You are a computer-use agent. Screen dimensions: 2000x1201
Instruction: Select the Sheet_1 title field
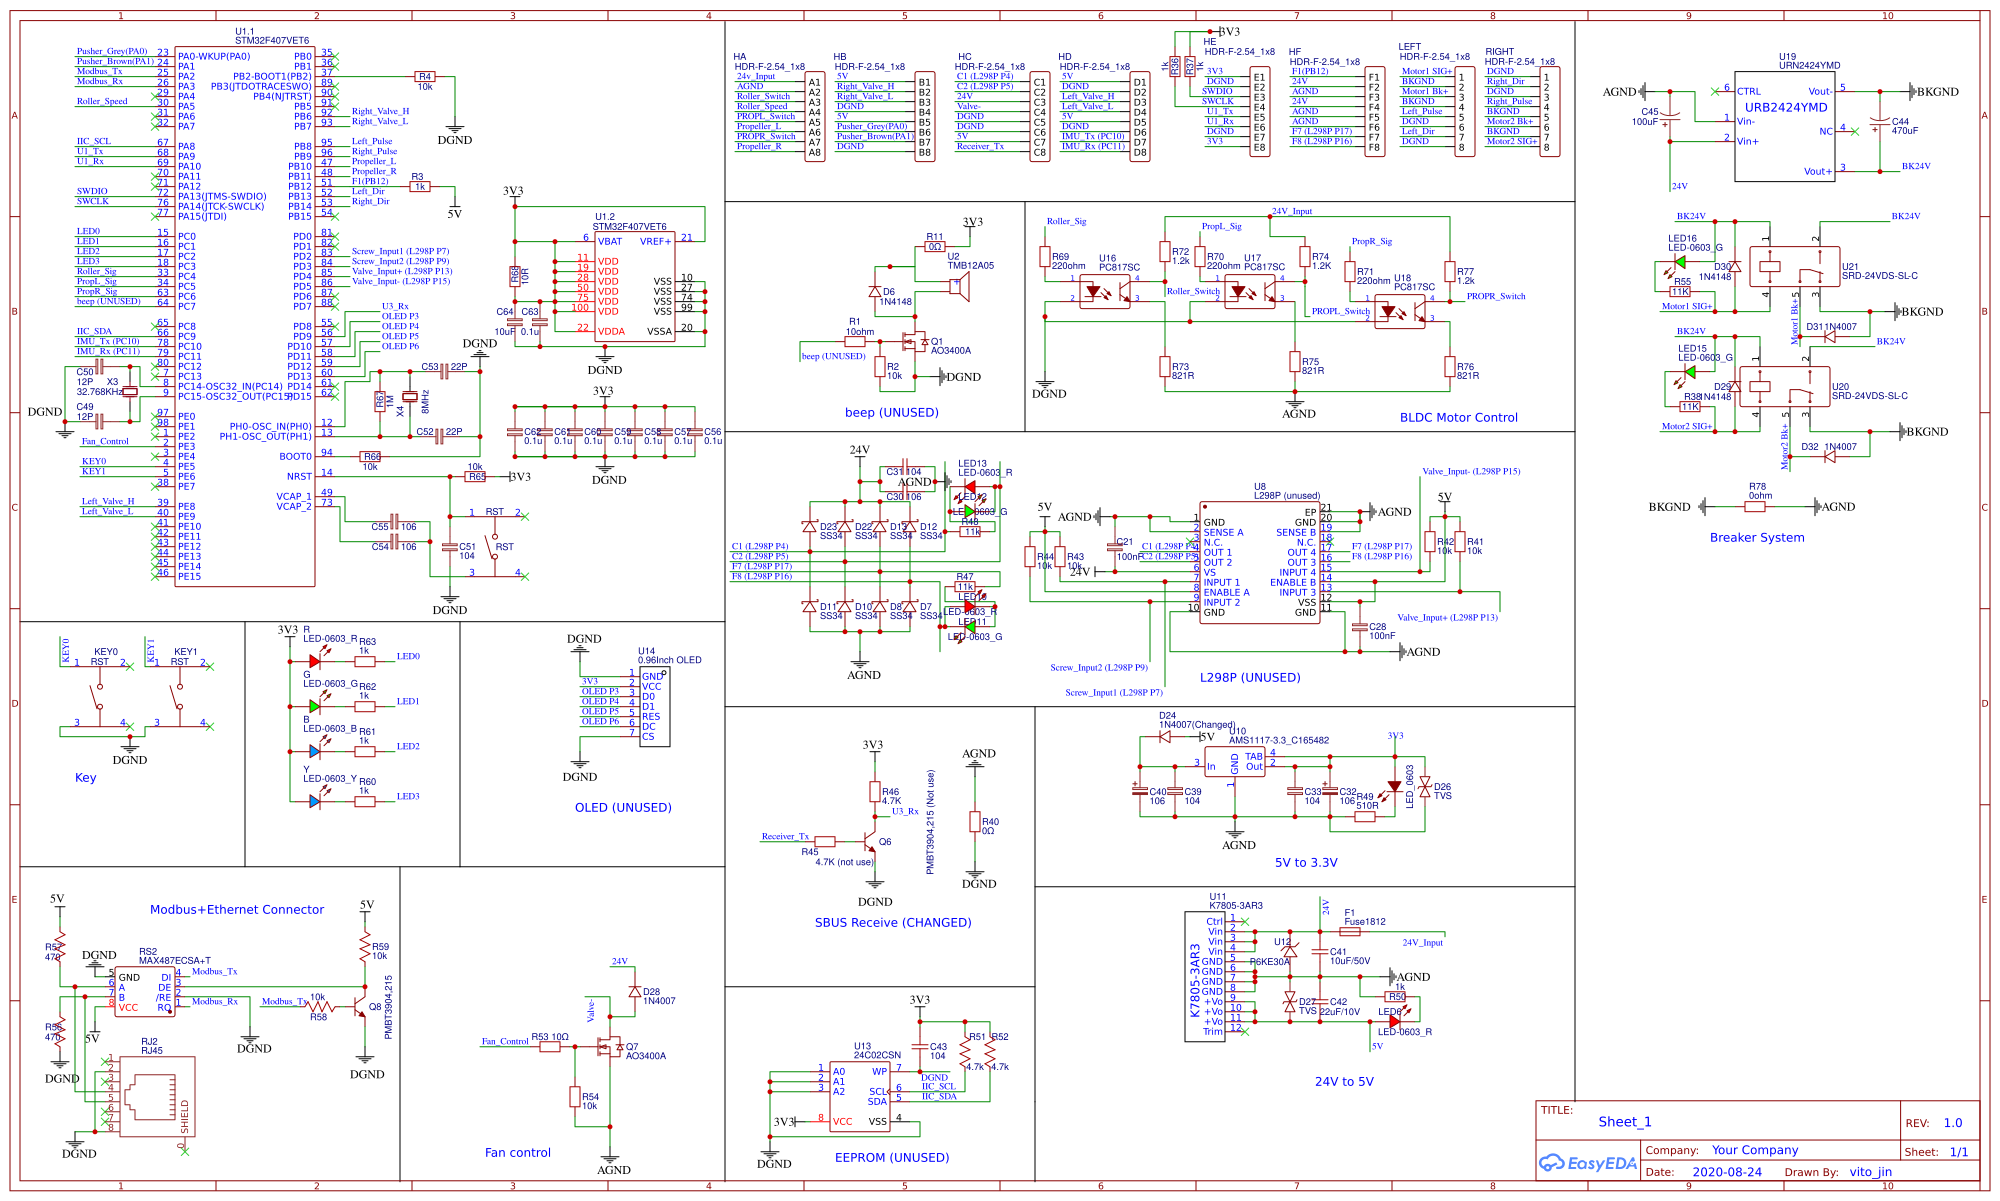[1627, 1122]
